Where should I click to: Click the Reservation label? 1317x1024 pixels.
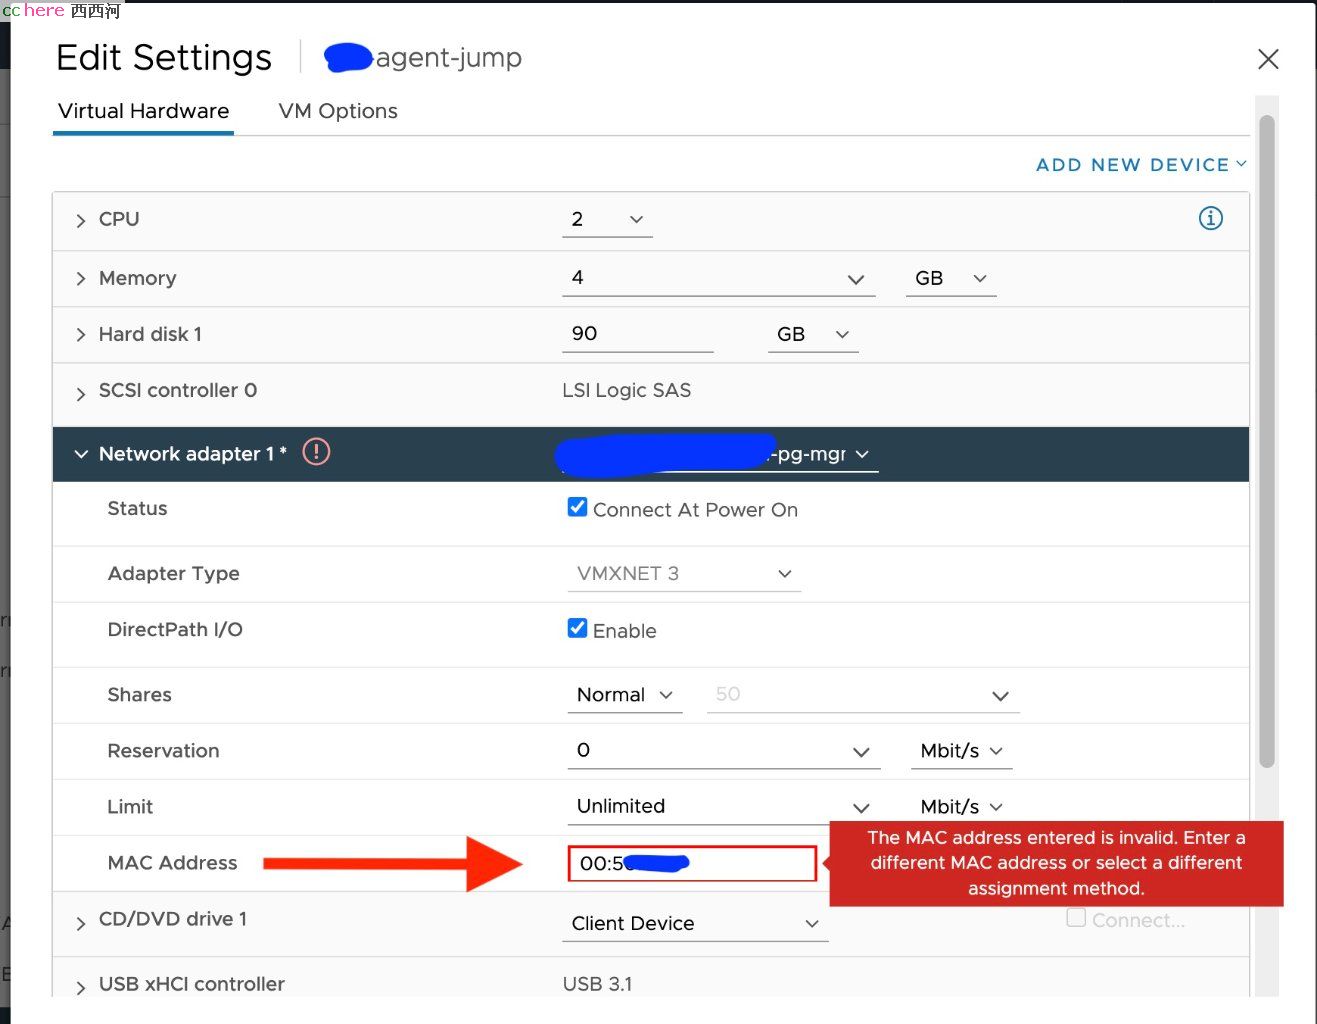(163, 751)
